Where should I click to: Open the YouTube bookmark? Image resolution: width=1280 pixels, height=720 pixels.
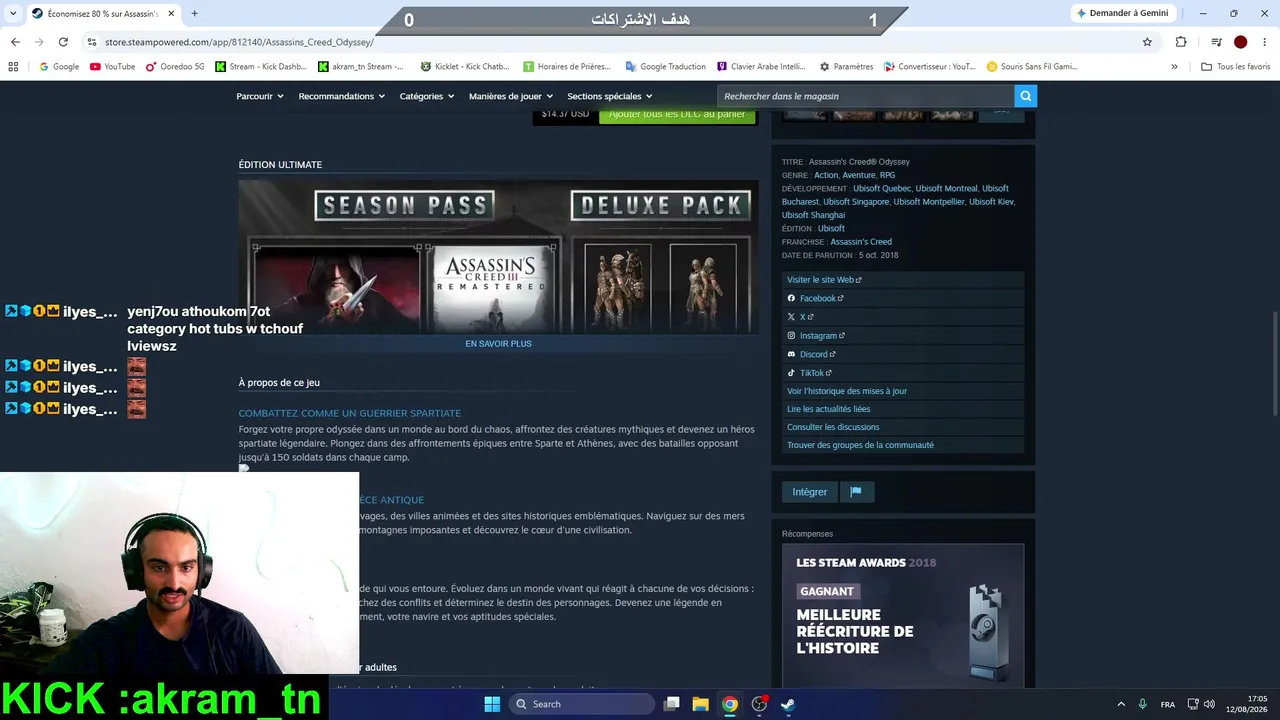113,67
